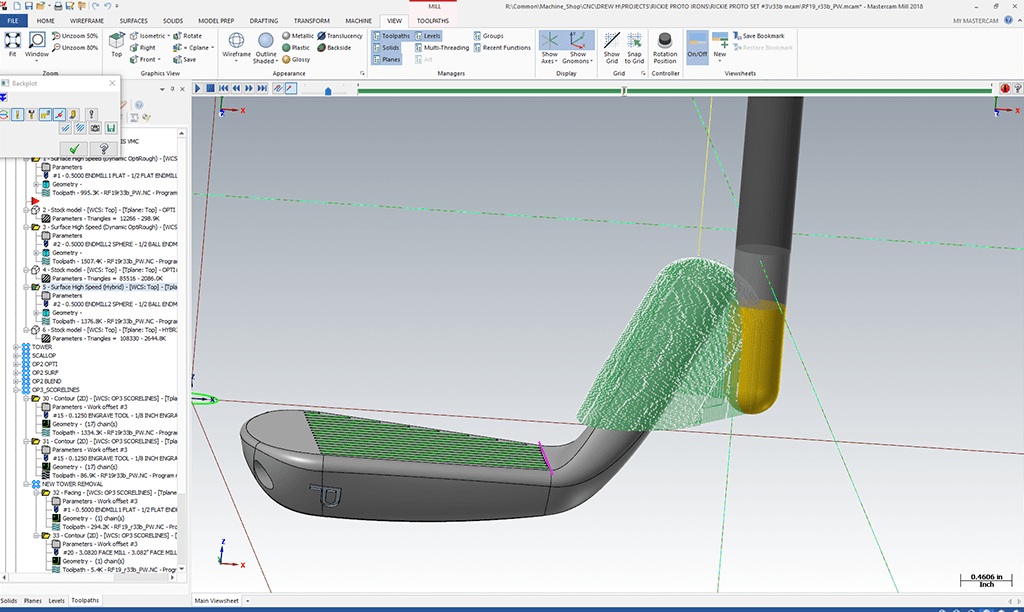The width and height of the screenshot is (1024, 612).
Task: Play the backplot simulation
Action: pos(198,88)
